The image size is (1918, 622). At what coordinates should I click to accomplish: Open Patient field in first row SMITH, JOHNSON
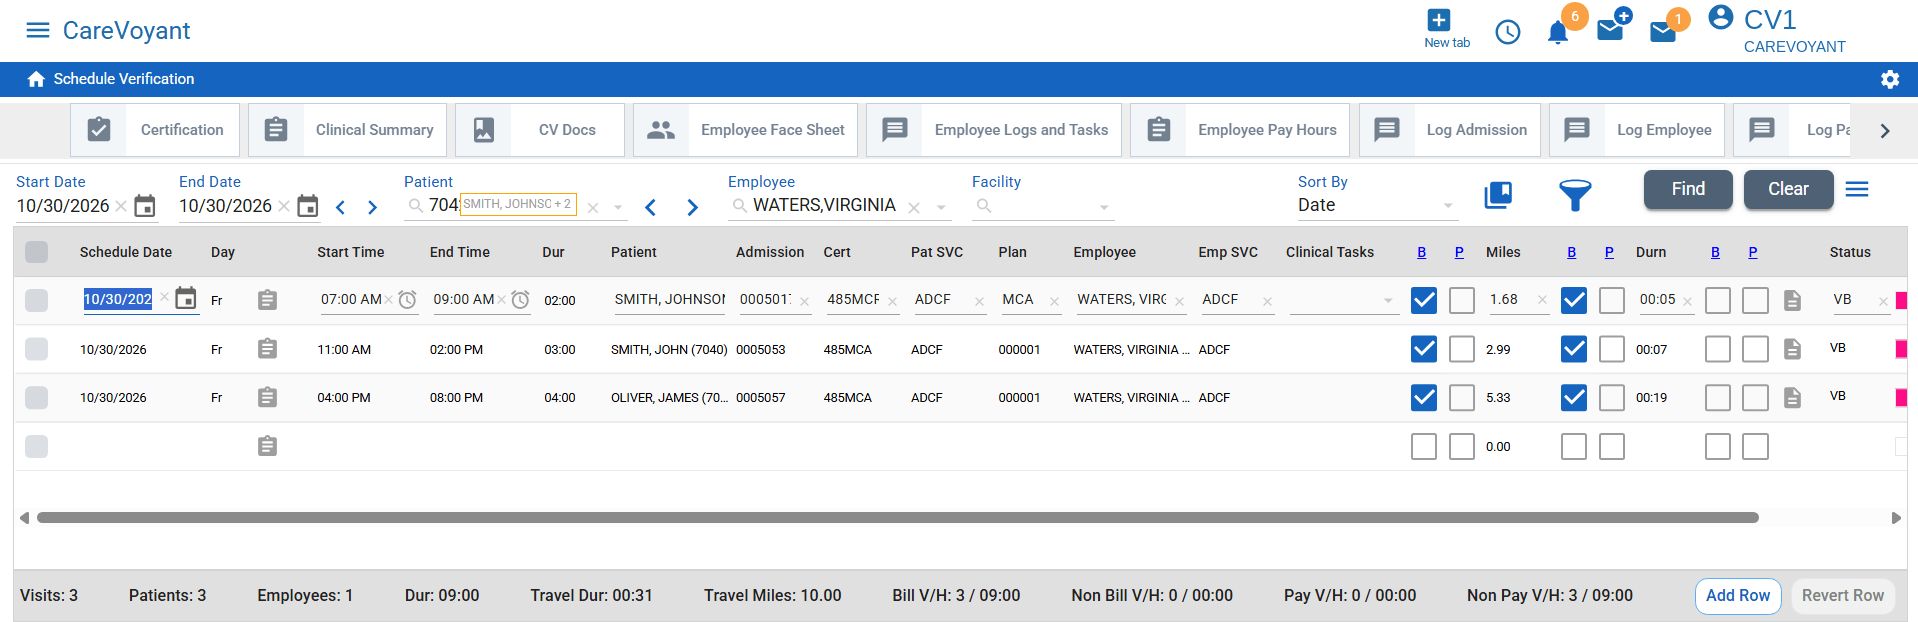(669, 300)
